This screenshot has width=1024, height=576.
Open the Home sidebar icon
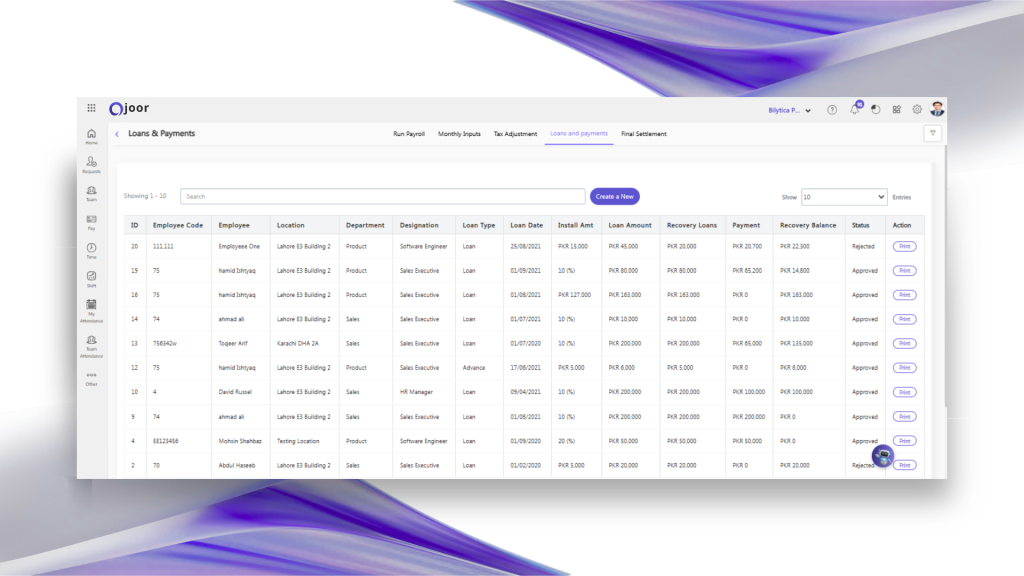[x=91, y=135]
